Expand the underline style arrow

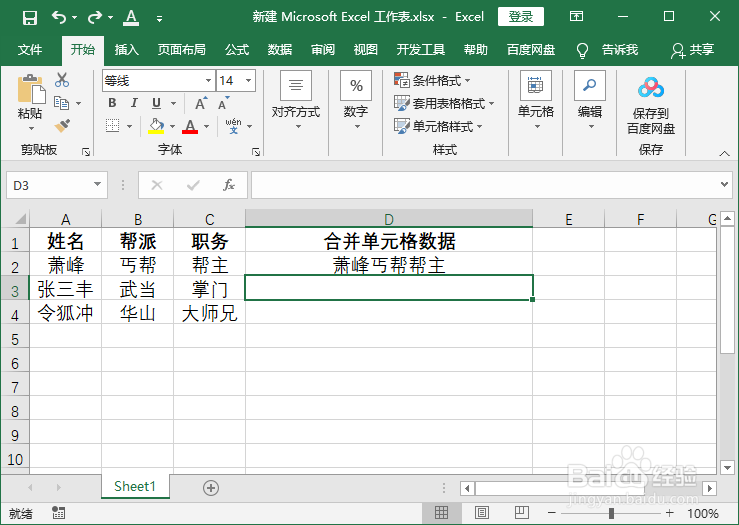point(173,103)
